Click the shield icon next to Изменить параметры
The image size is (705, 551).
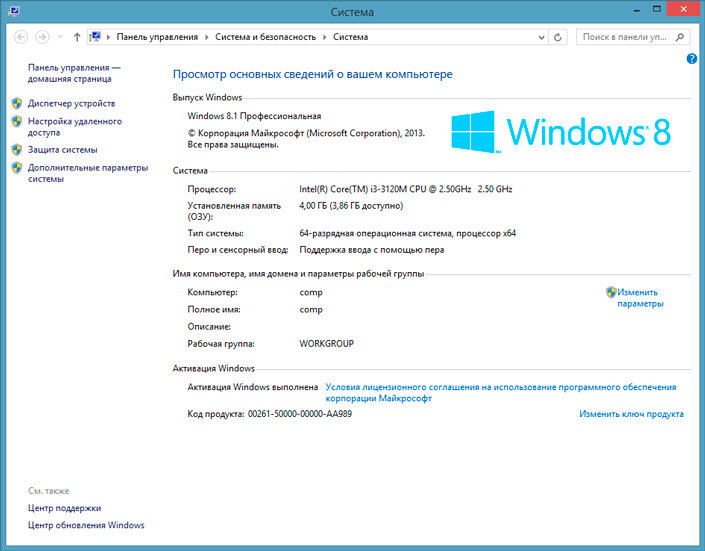click(x=611, y=292)
